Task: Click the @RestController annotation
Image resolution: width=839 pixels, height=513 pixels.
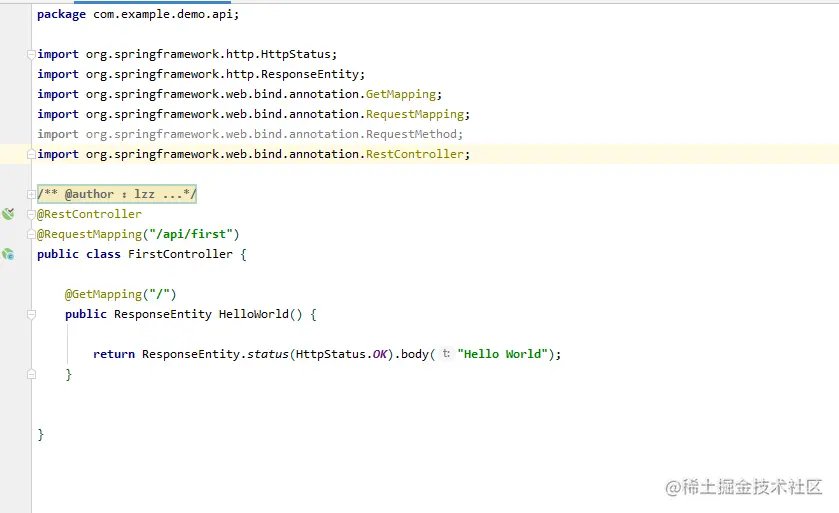Action: tap(89, 214)
